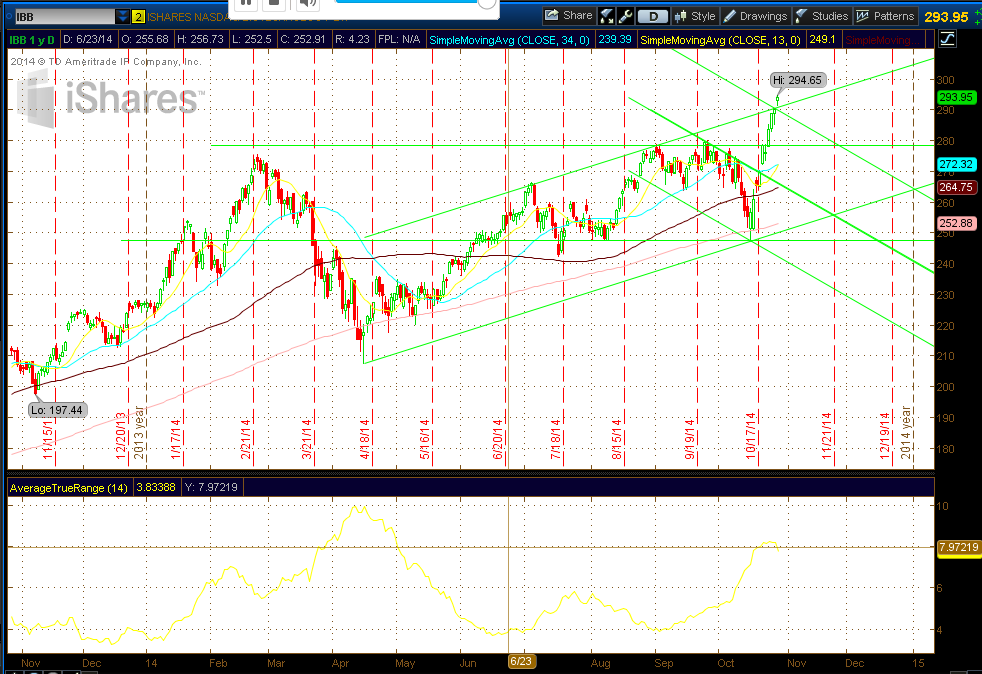This screenshot has width=982, height=674.
Task: Open the Style menu
Action: [695, 16]
